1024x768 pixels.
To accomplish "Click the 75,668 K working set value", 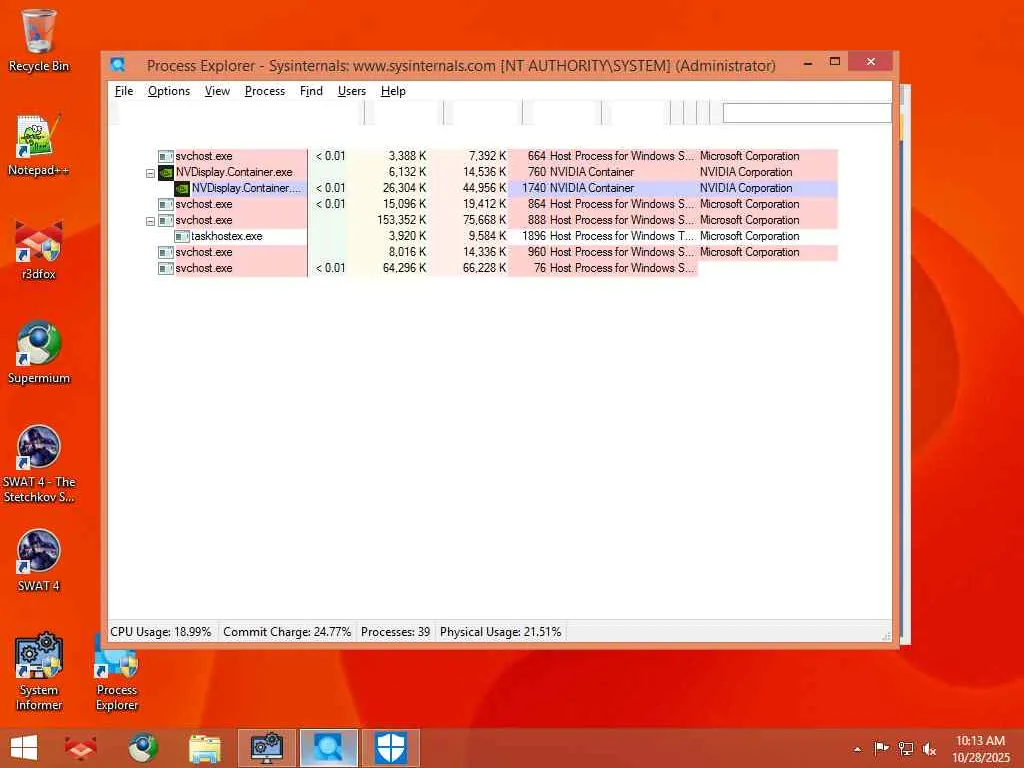I will point(484,220).
